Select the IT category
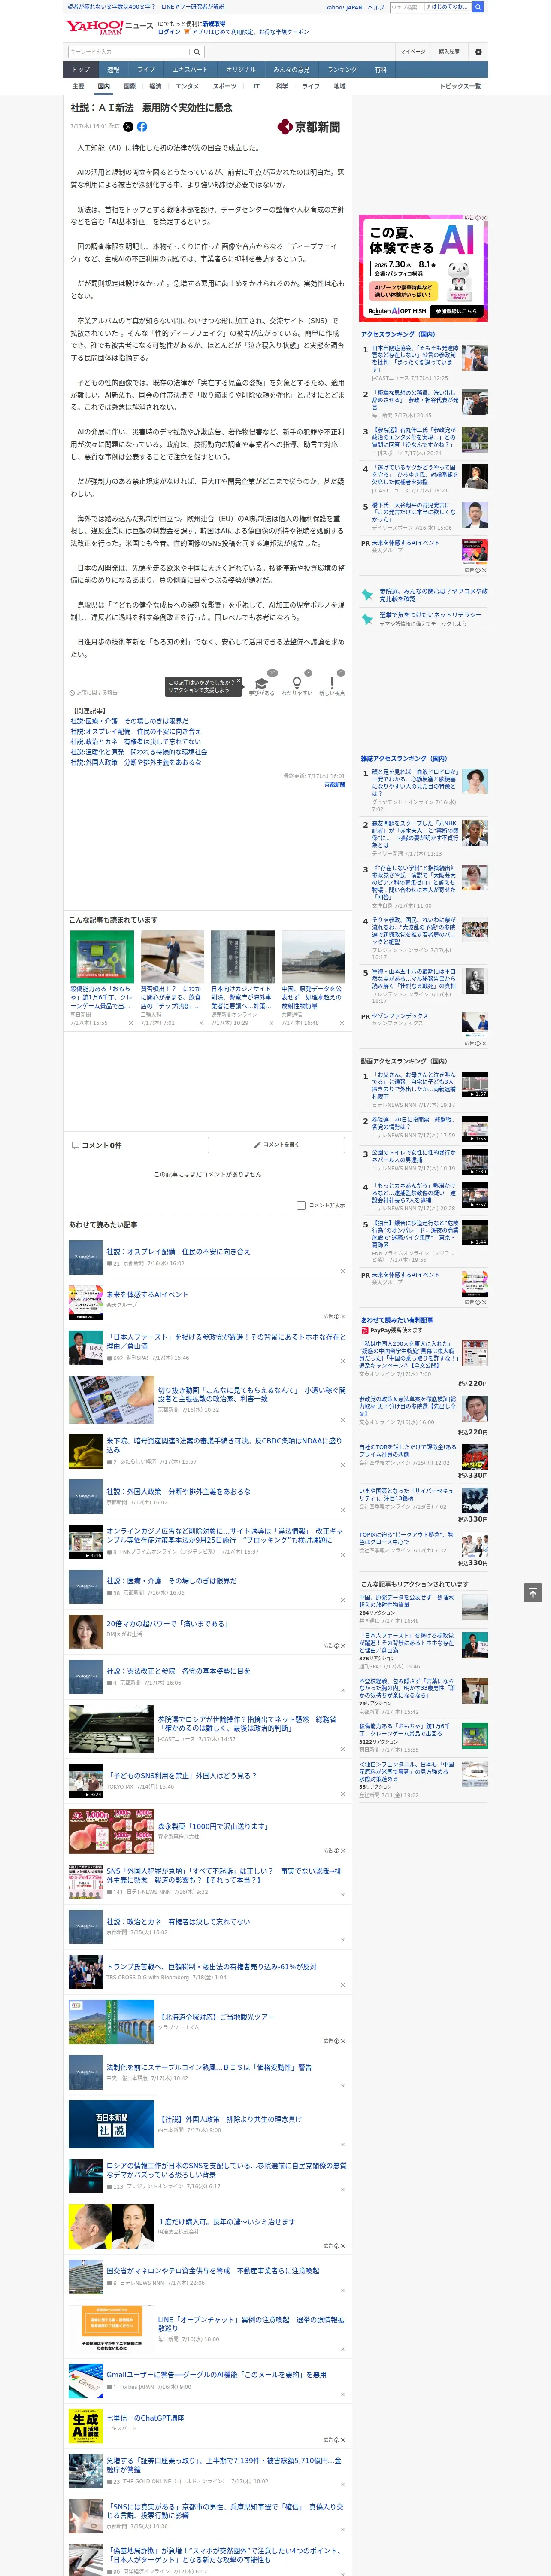 (256, 86)
